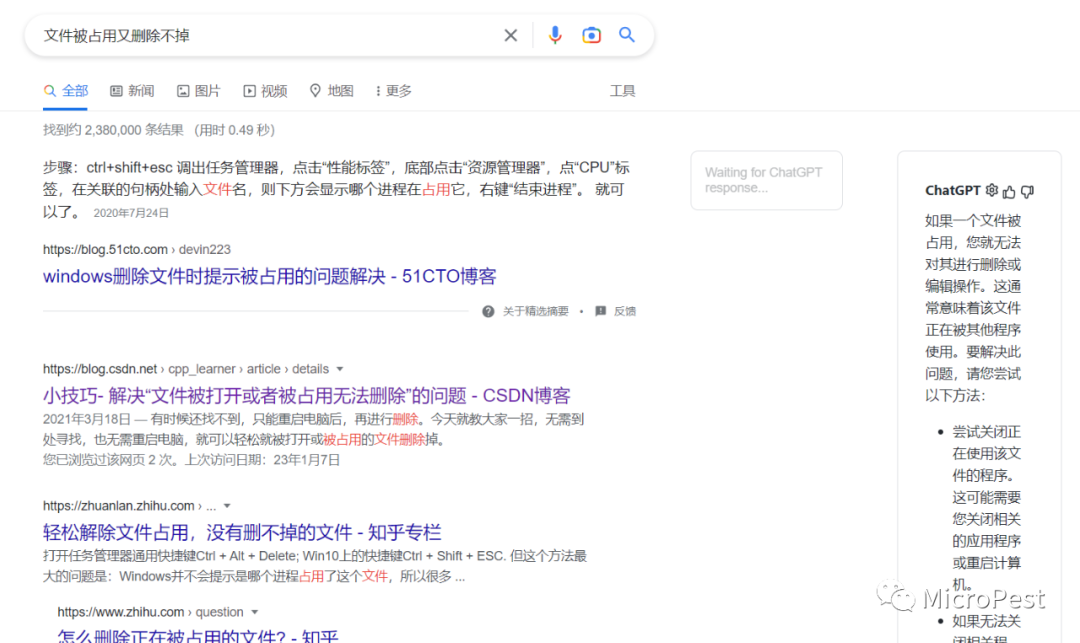
Task: Click the blog.51cto.com URL breadcrumb
Action: [136, 249]
